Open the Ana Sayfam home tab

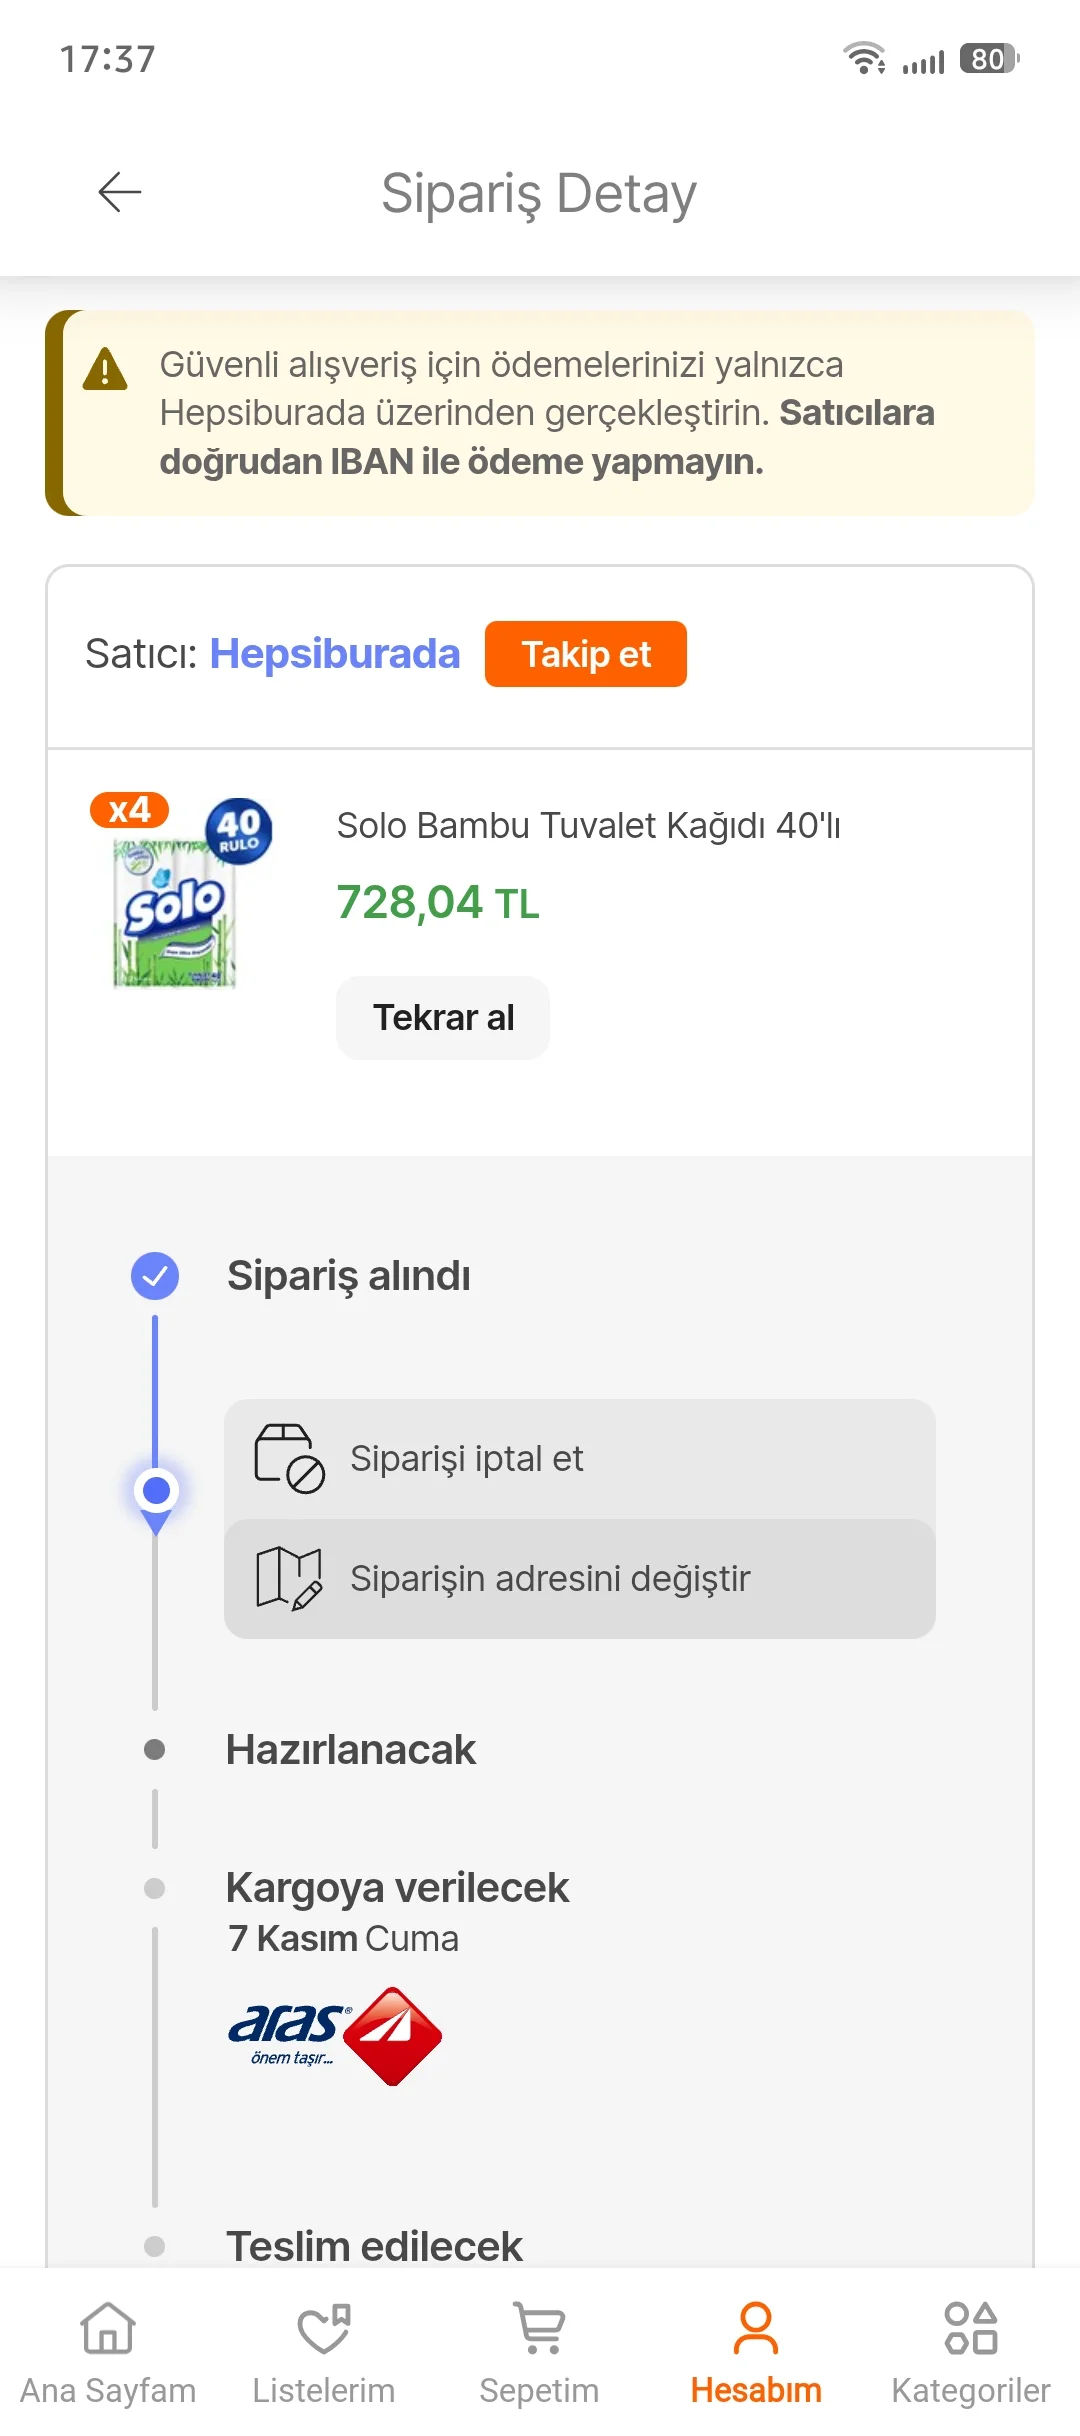(x=108, y=2350)
